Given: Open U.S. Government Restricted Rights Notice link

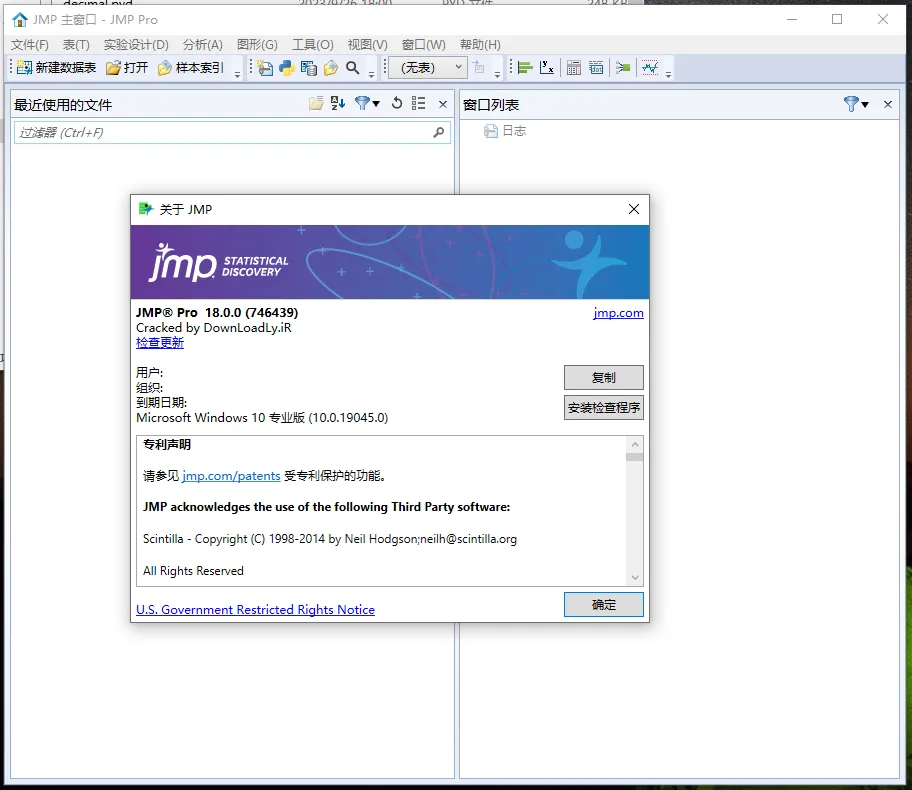Looking at the screenshot, I should (x=255, y=610).
